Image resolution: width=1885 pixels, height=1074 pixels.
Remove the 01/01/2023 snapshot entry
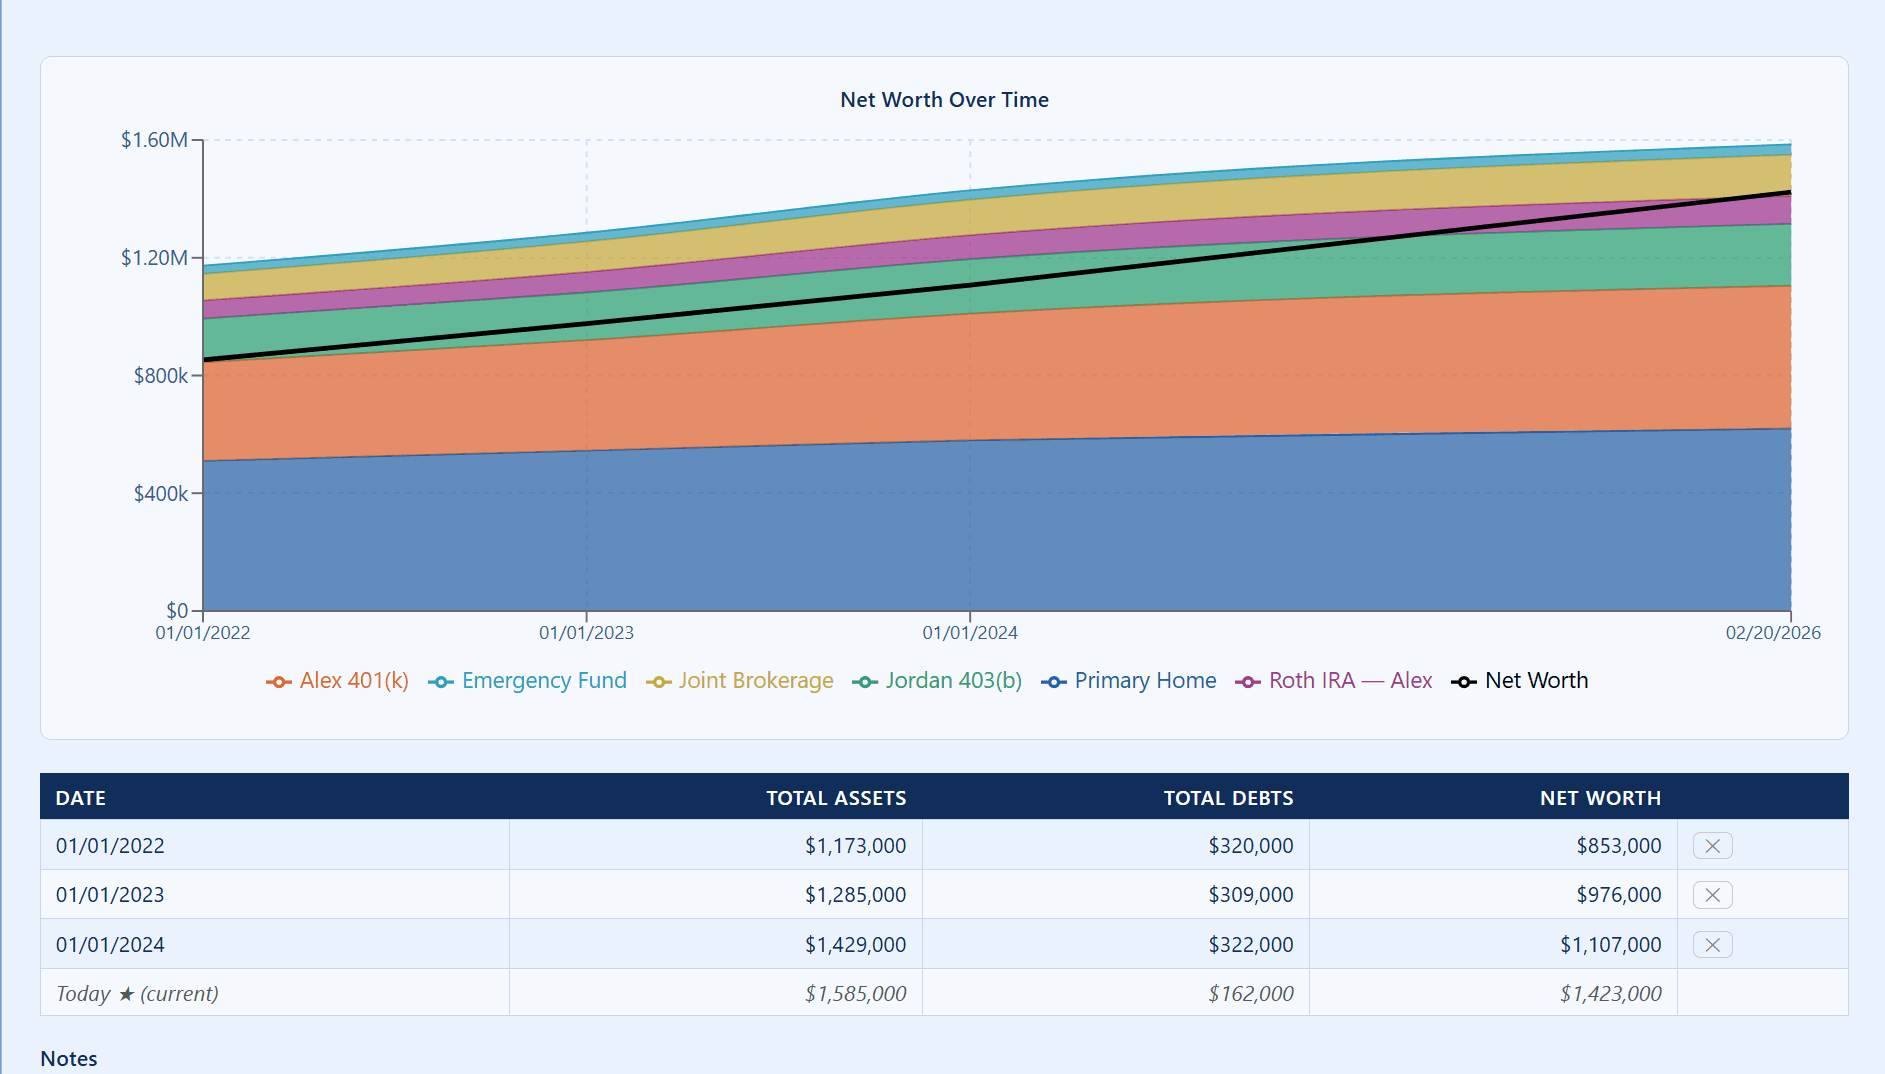[x=1712, y=895]
